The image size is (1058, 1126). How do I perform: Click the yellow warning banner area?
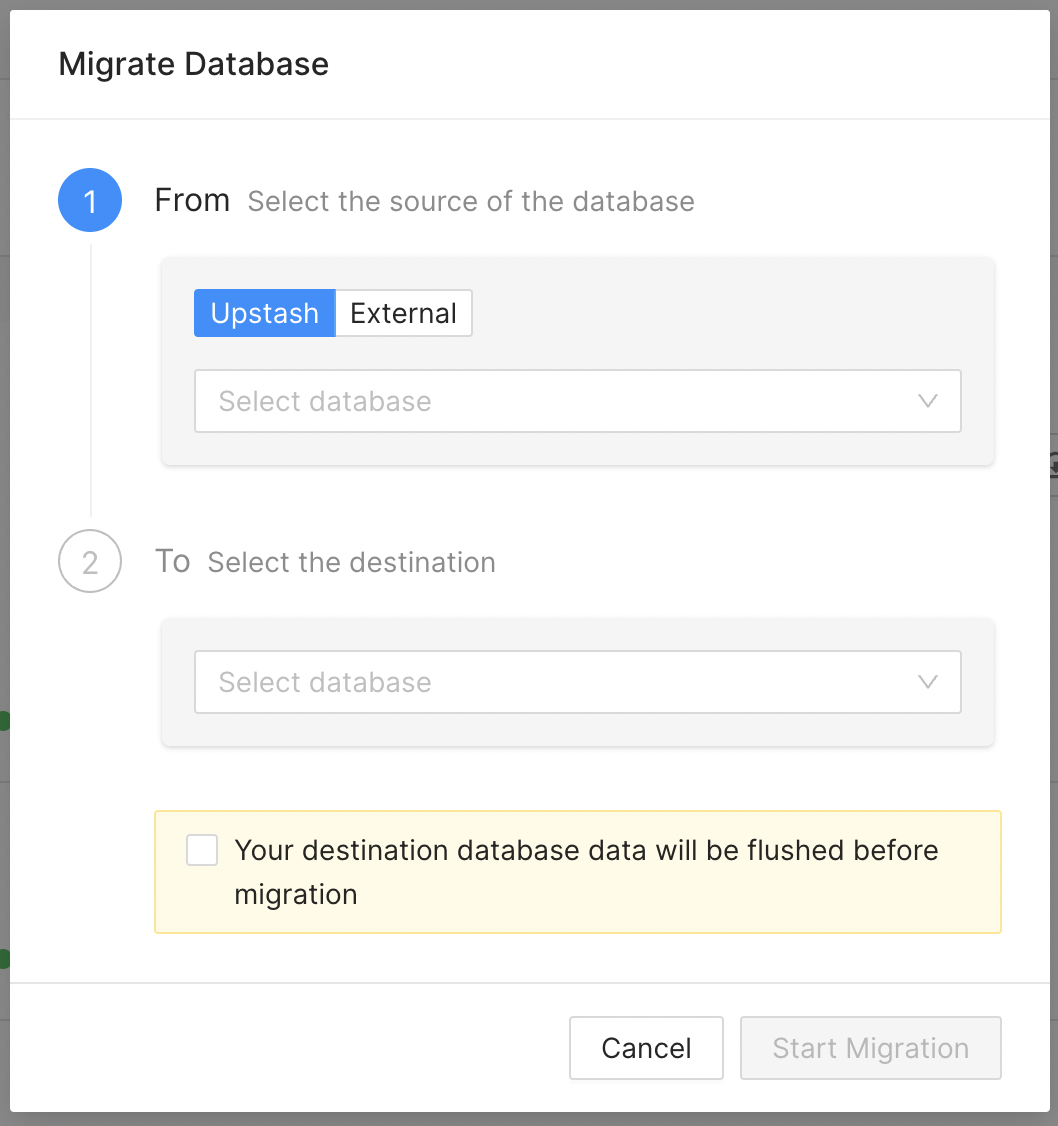click(x=577, y=873)
